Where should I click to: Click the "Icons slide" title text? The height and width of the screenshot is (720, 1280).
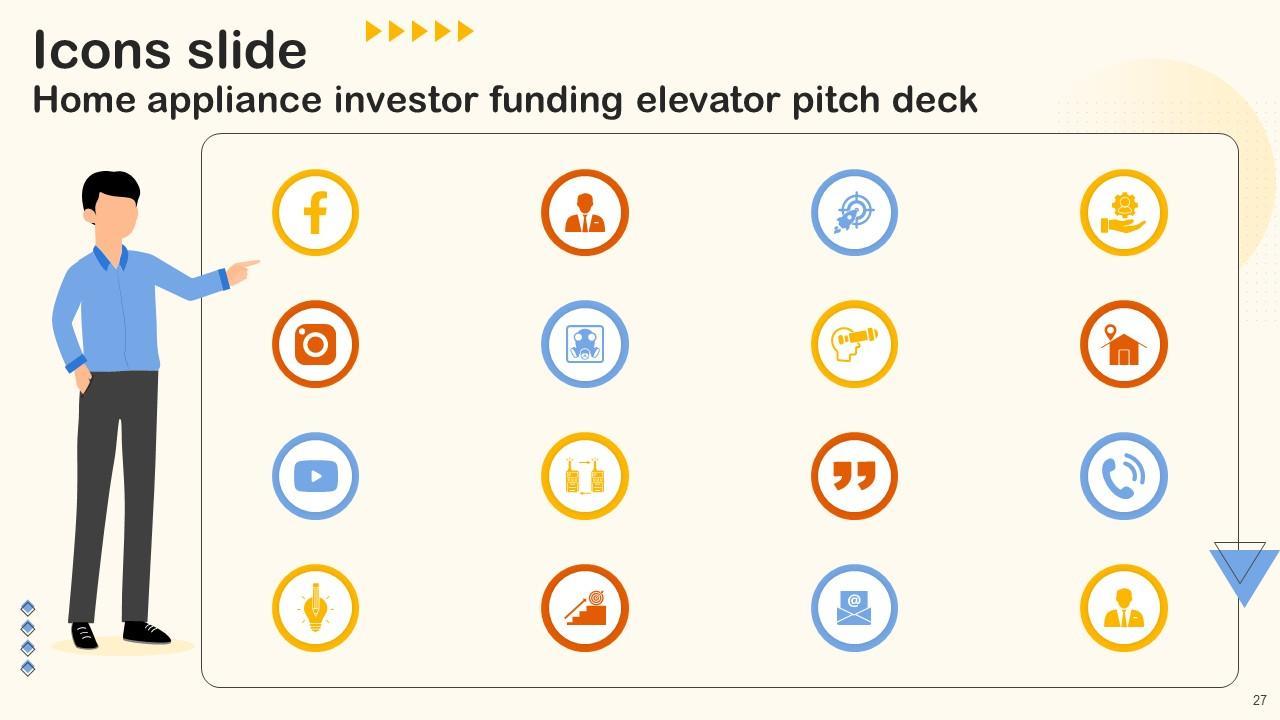tap(170, 50)
